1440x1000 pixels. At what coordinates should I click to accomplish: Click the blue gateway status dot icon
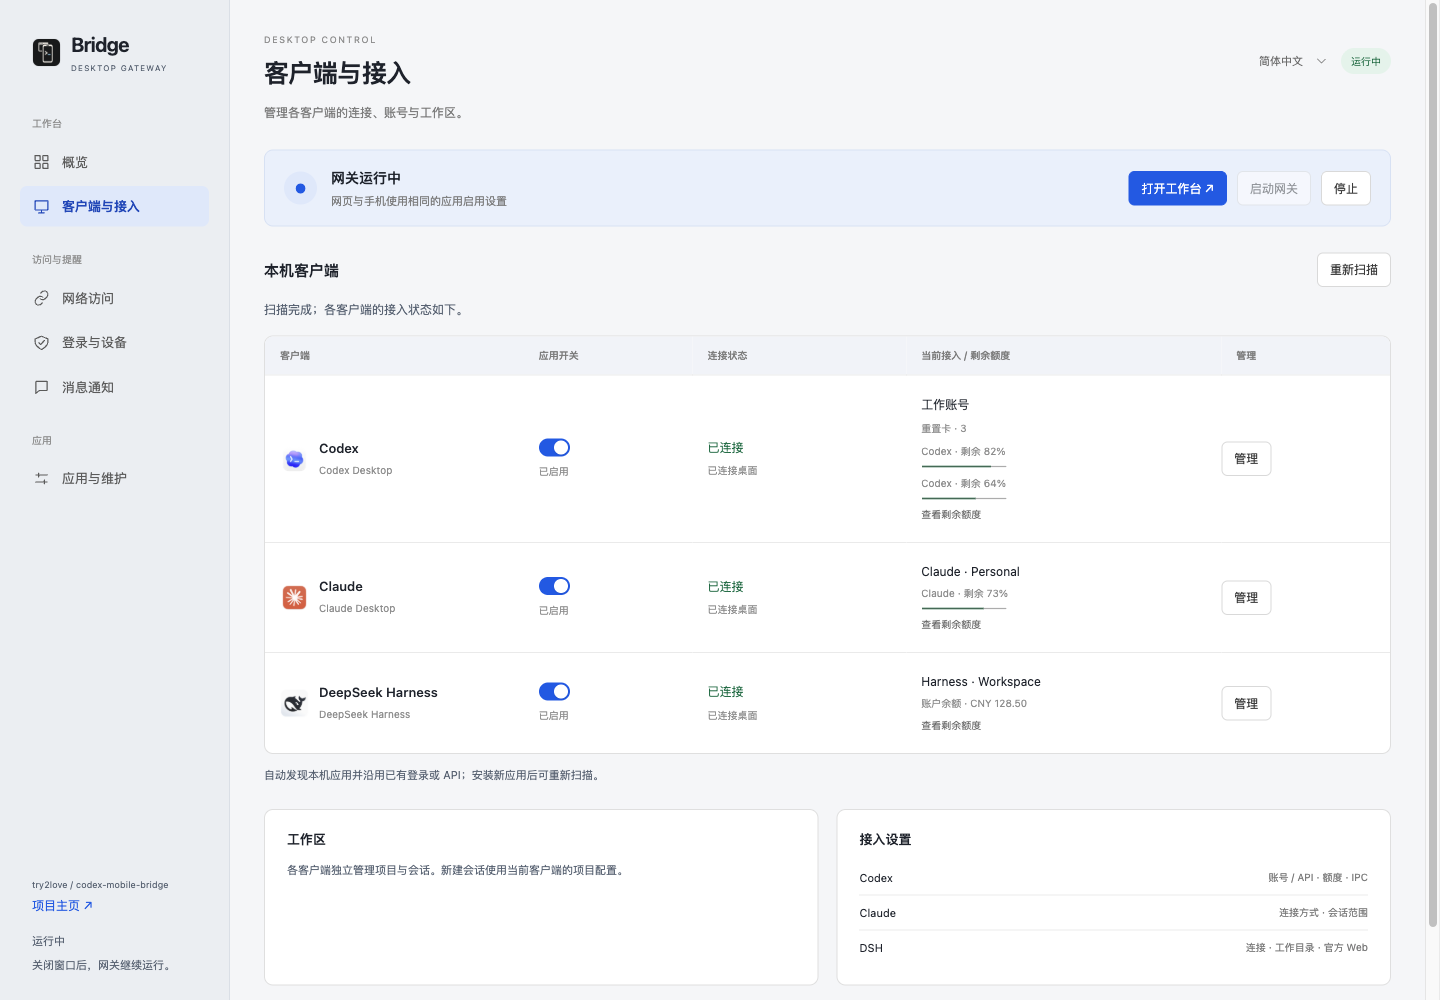pos(300,188)
